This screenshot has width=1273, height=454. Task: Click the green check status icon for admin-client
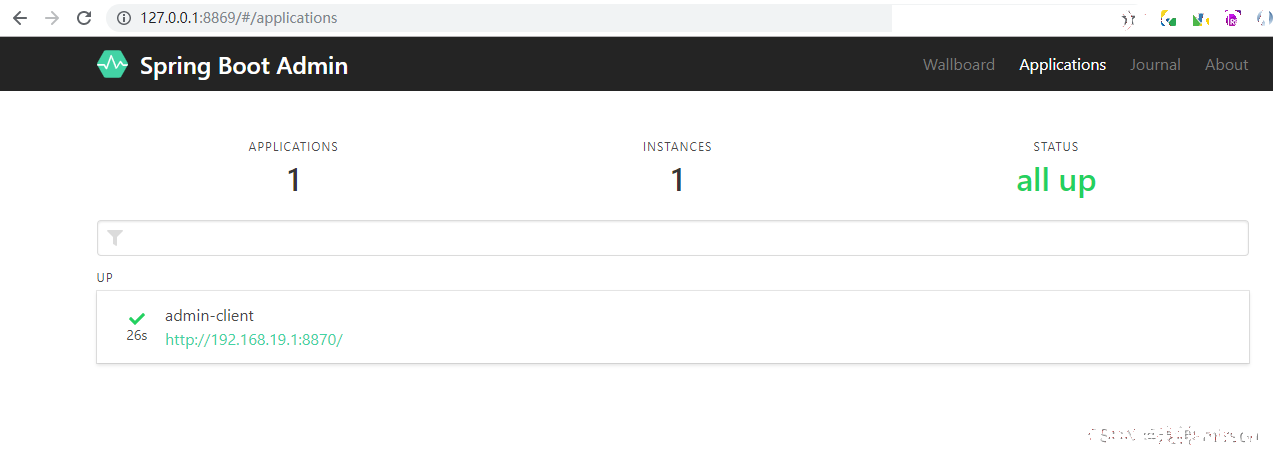pos(137,318)
